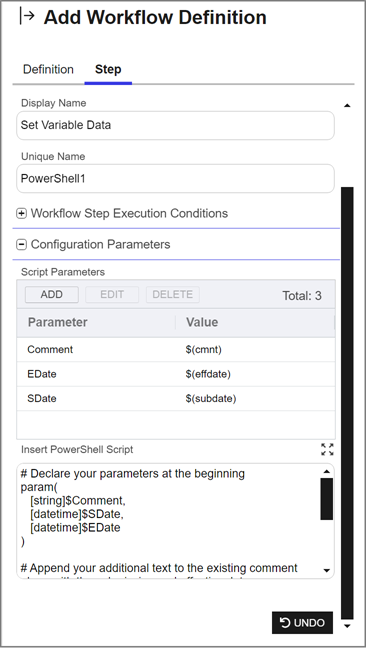
Task: Click the panel's scroll down arrow
Action: pos(347,626)
